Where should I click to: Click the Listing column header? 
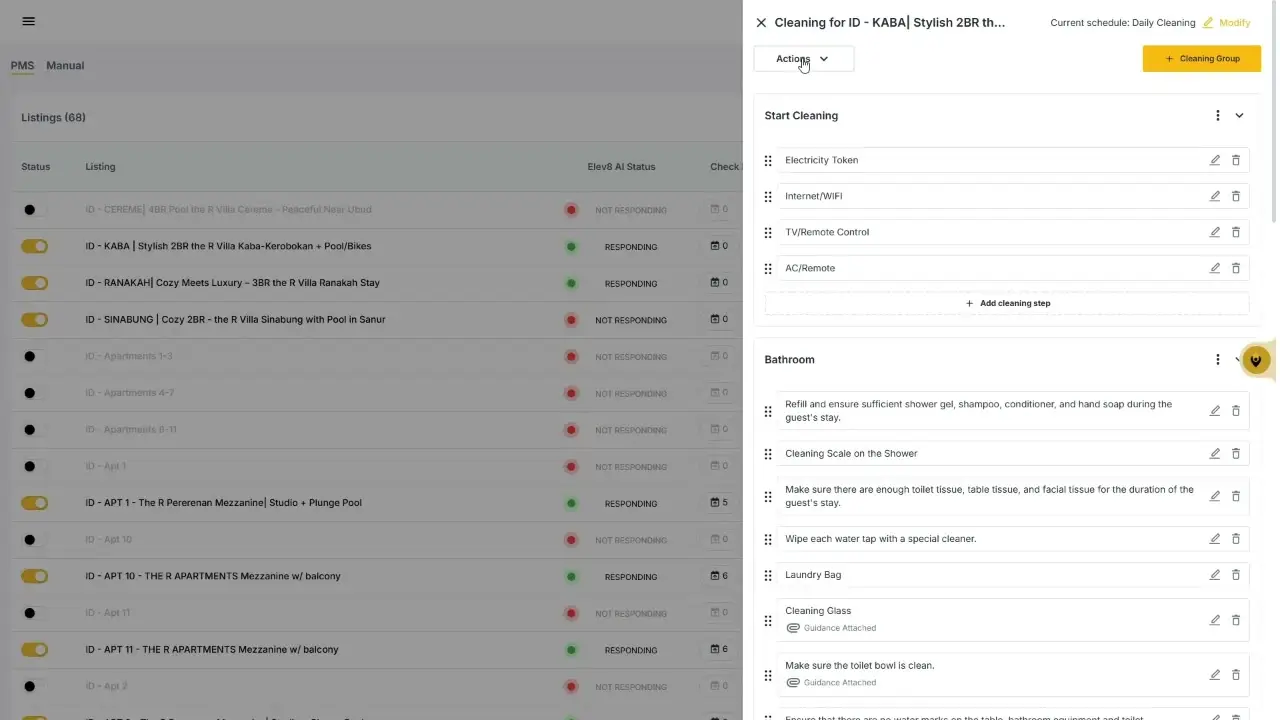coord(100,167)
